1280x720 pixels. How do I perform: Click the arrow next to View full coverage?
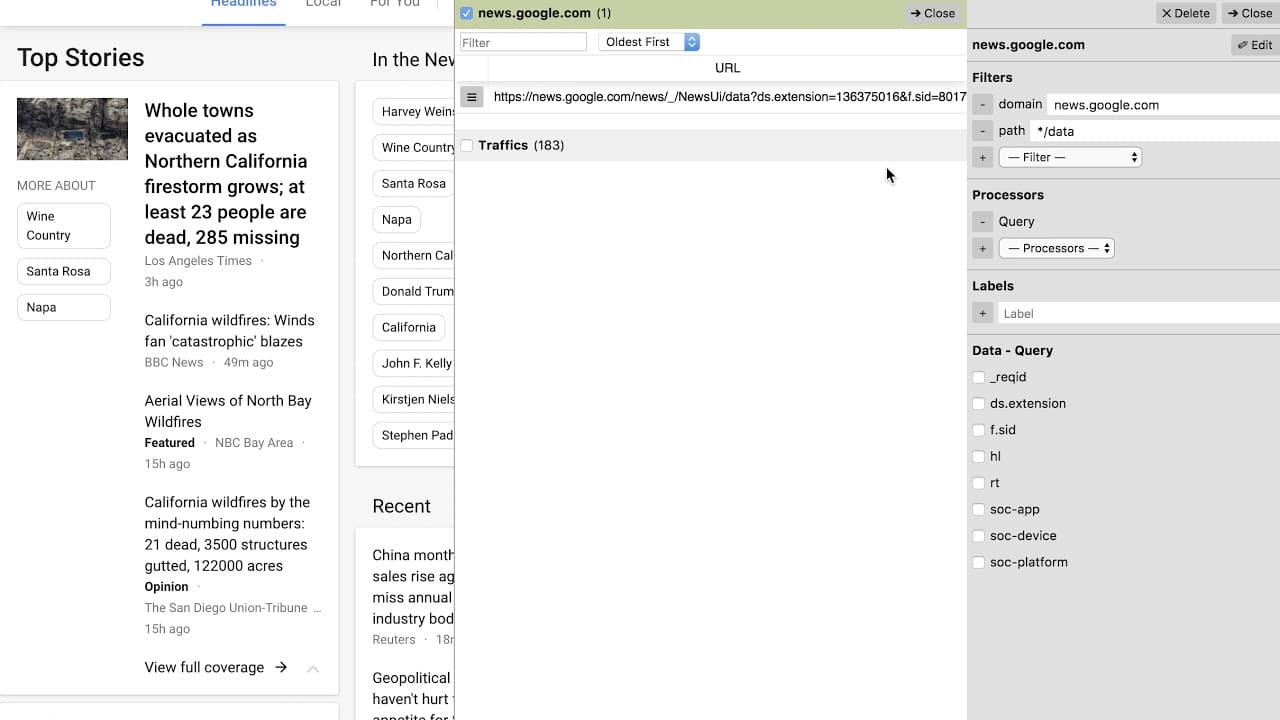(281, 667)
